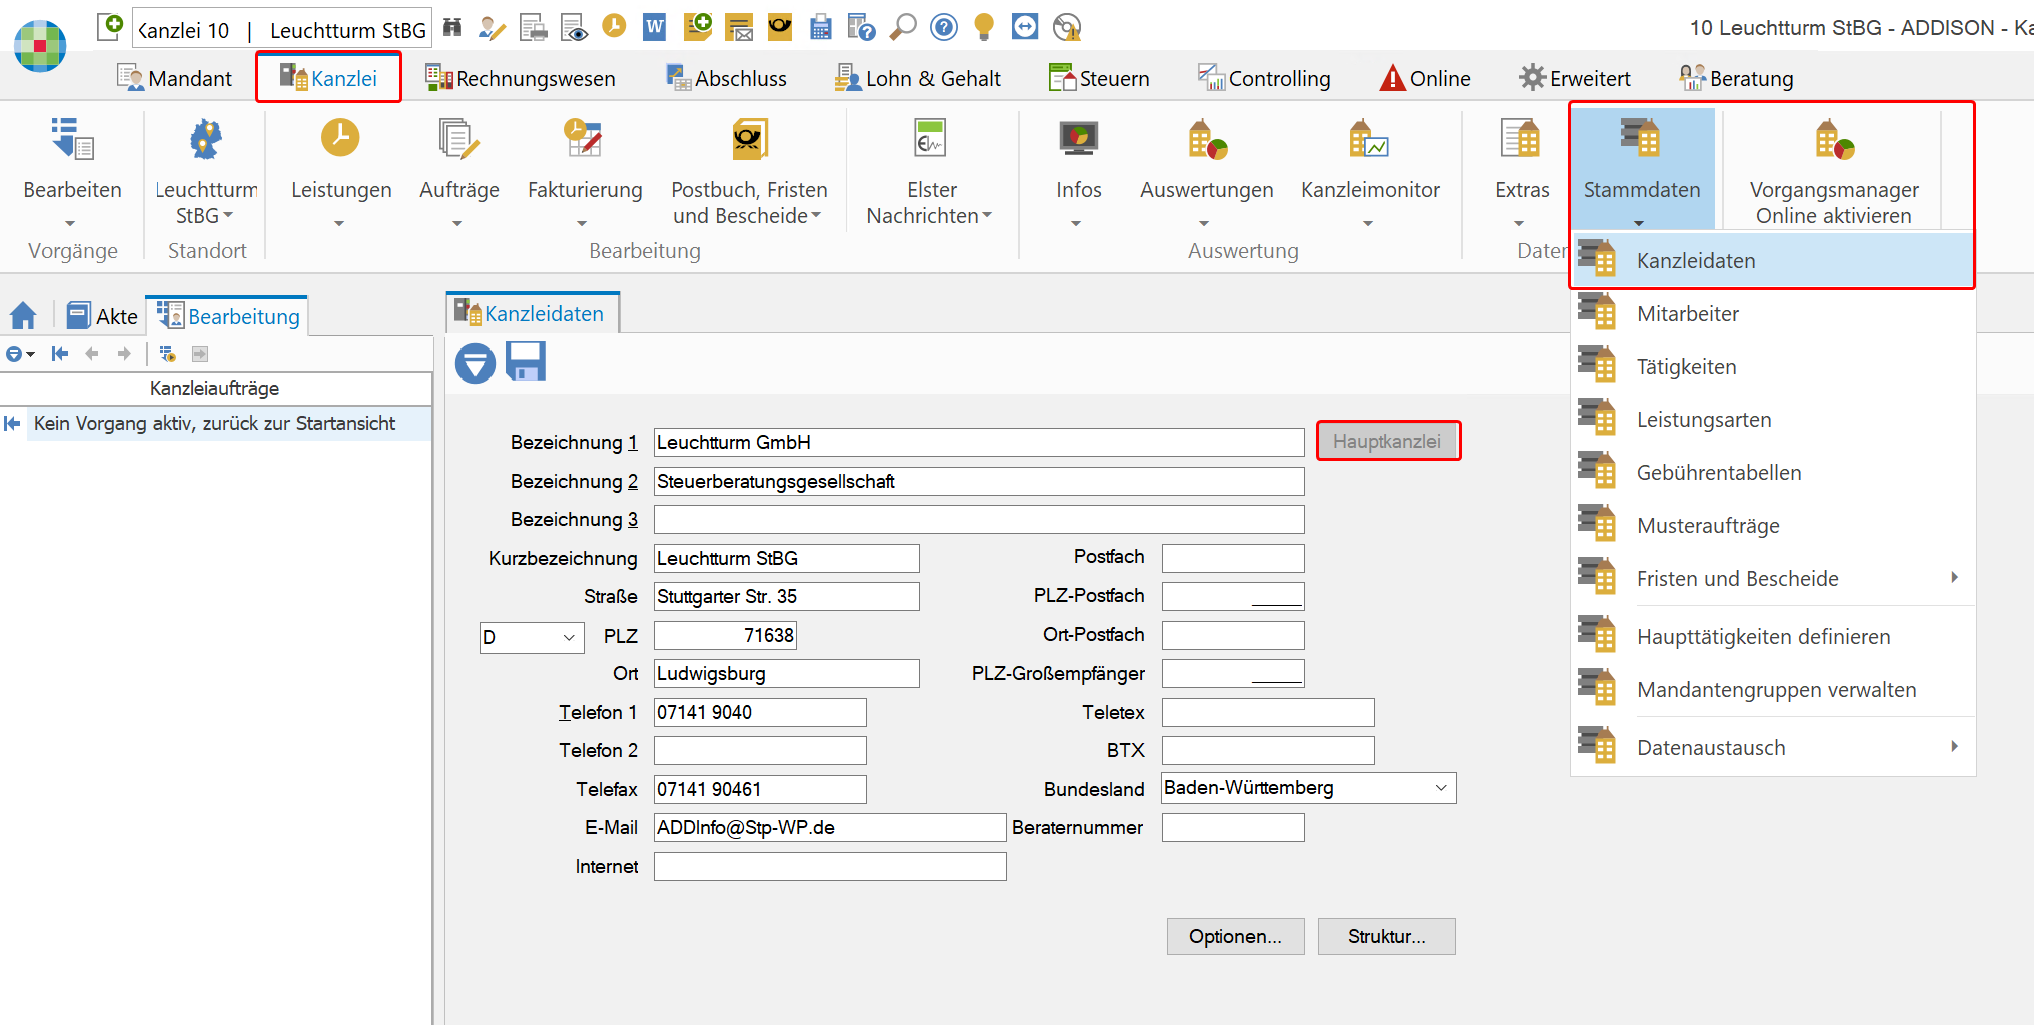Screen dimensions: 2034x1025
Task: Open the Word document icon
Action: pyautogui.click(x=655, y=27)
